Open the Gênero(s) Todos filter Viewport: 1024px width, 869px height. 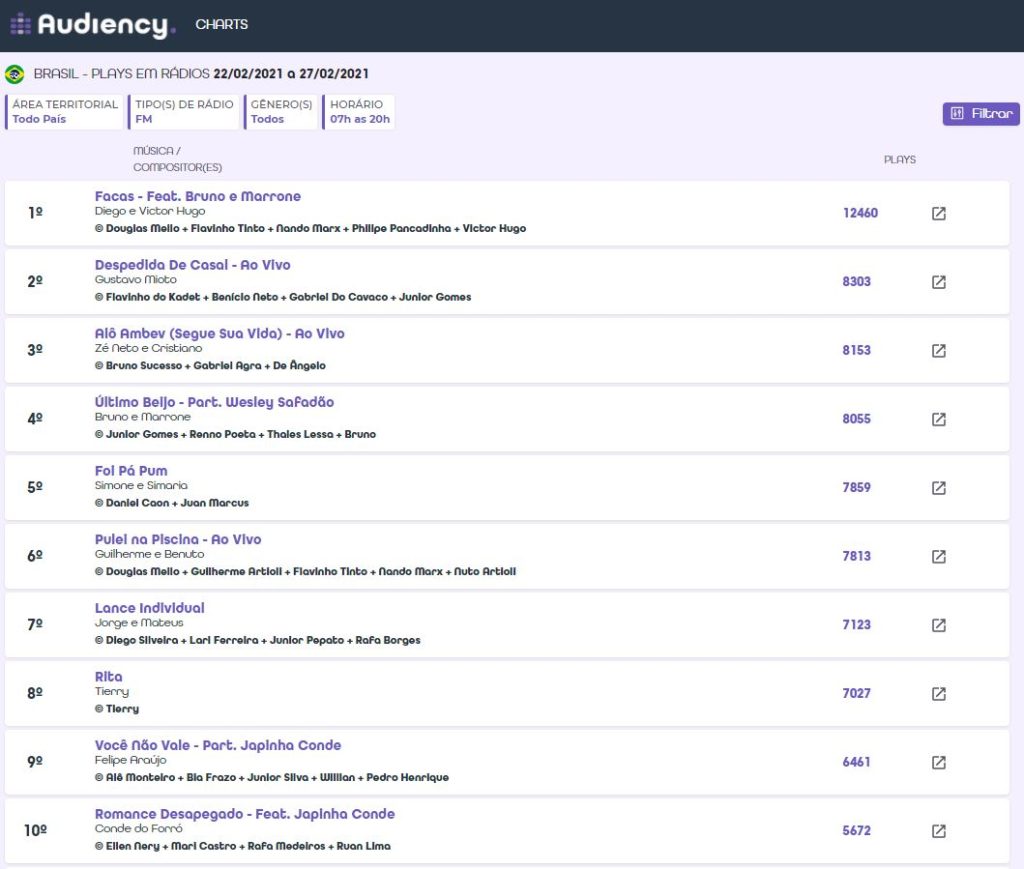(281, 112)
